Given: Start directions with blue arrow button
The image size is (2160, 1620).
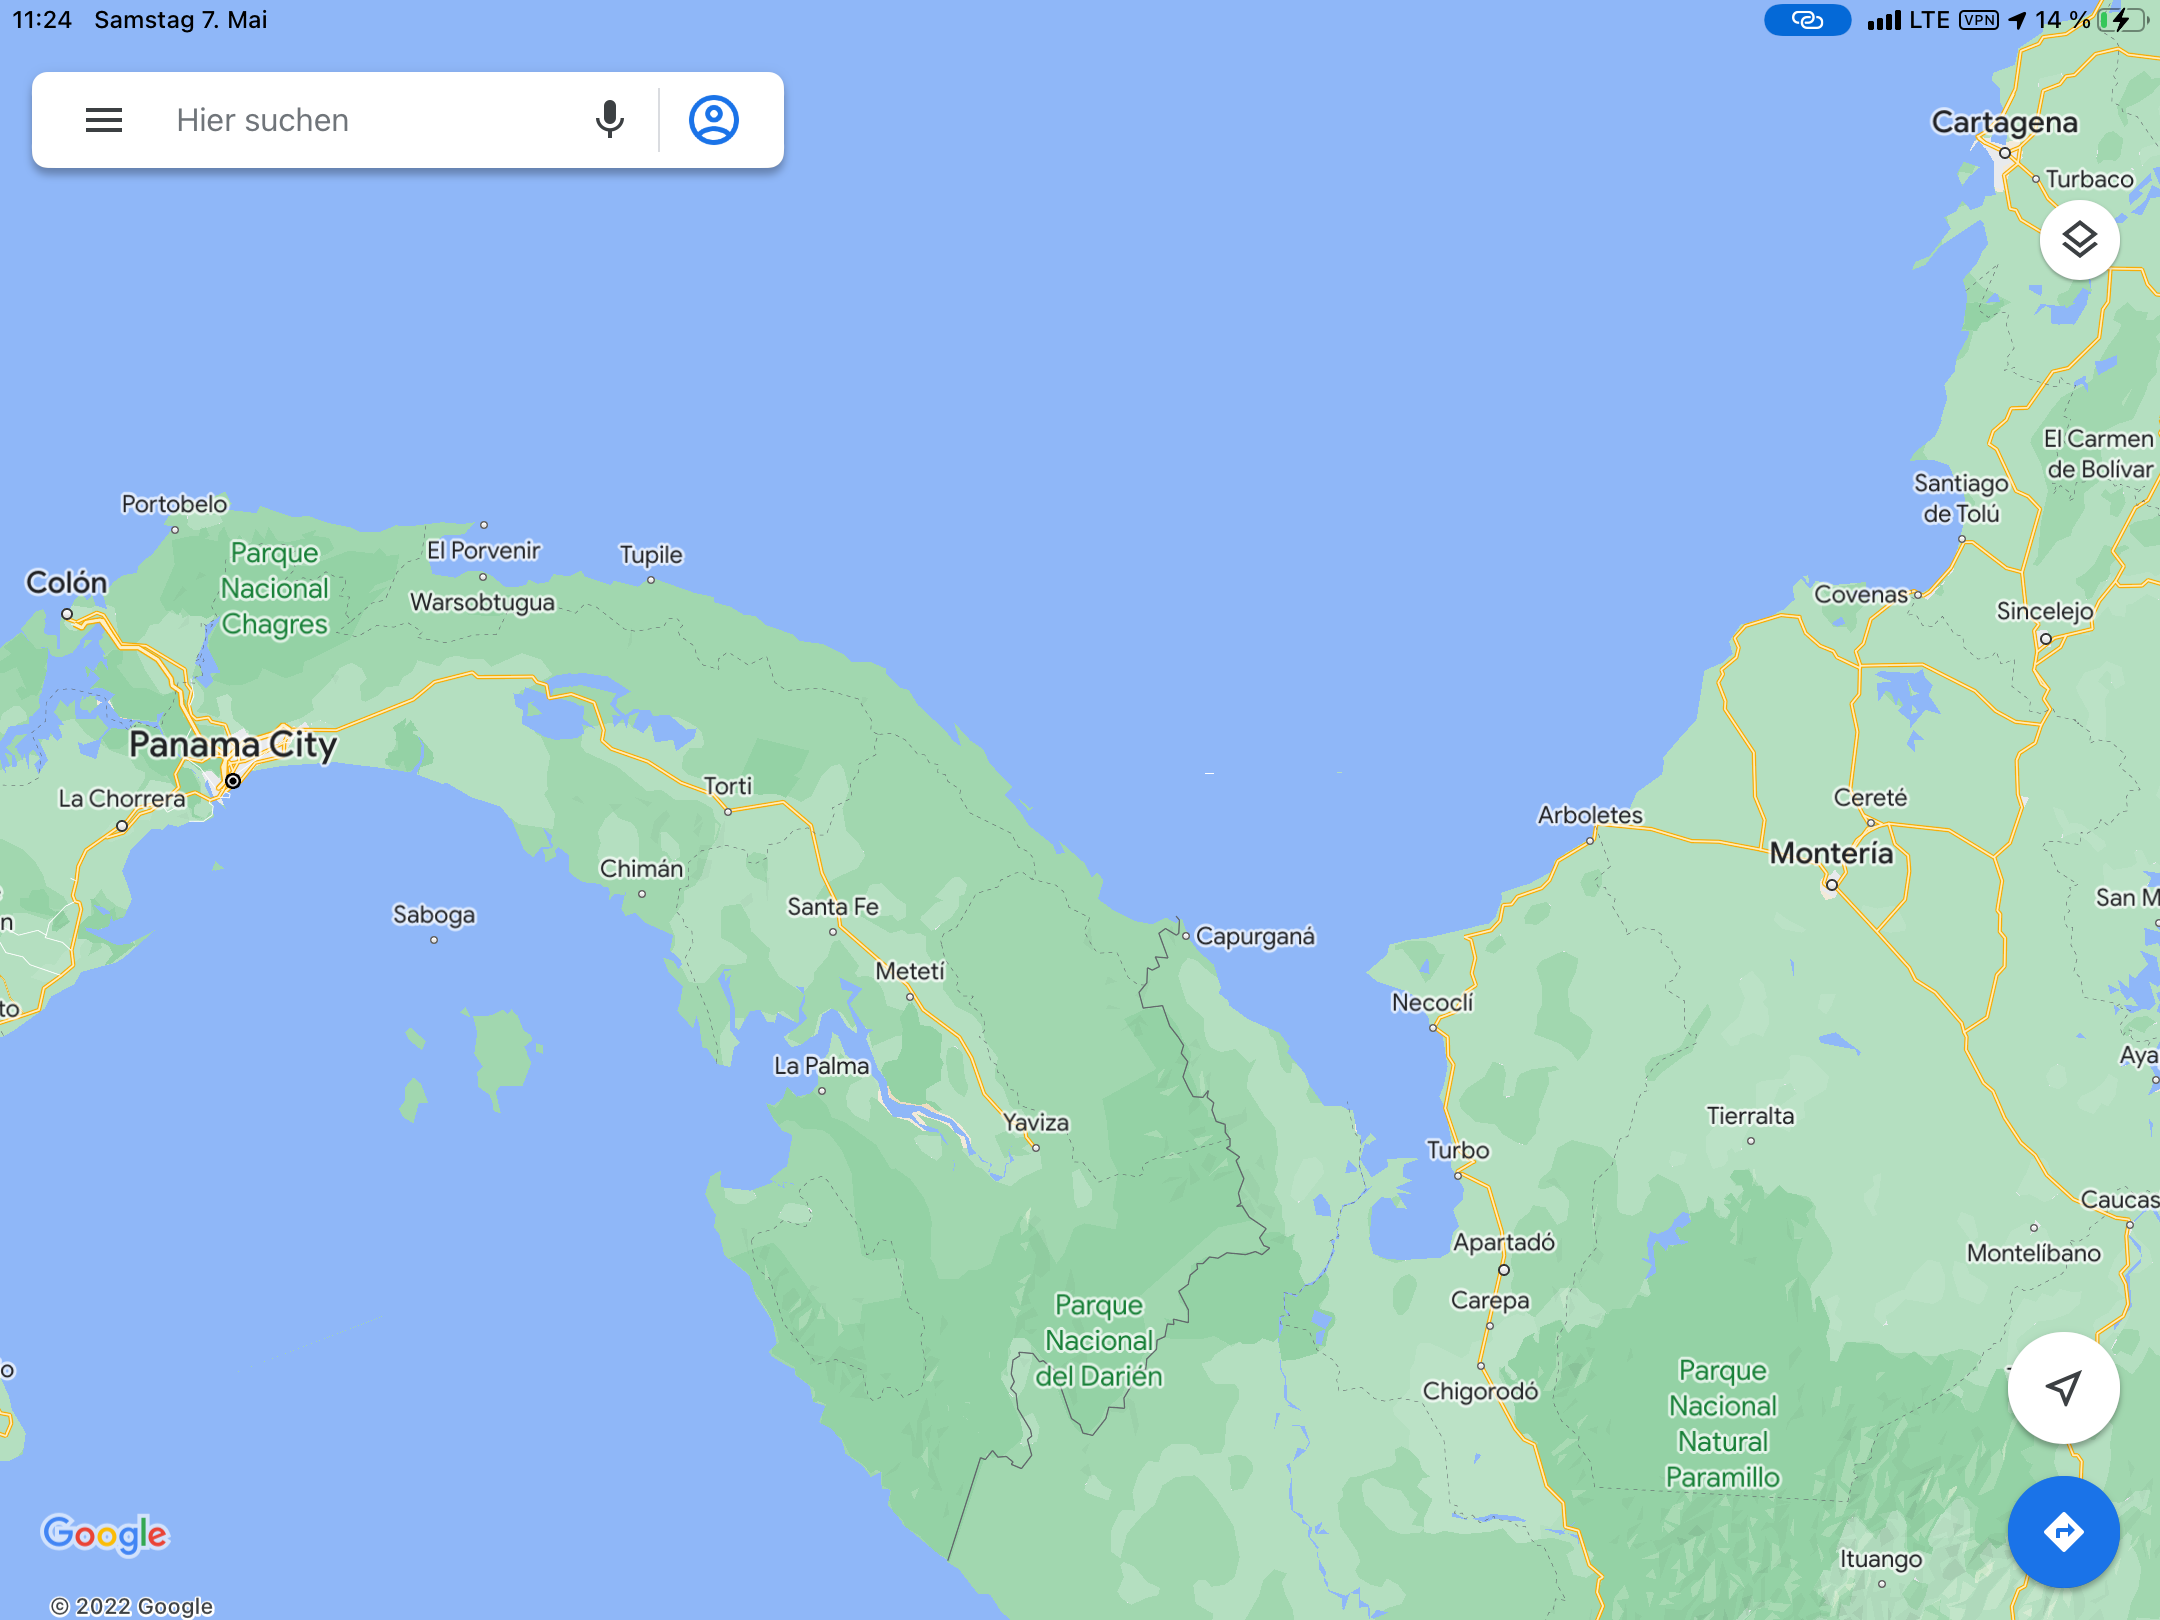Looking at the screenshot, I should tap(2063, 1531).
